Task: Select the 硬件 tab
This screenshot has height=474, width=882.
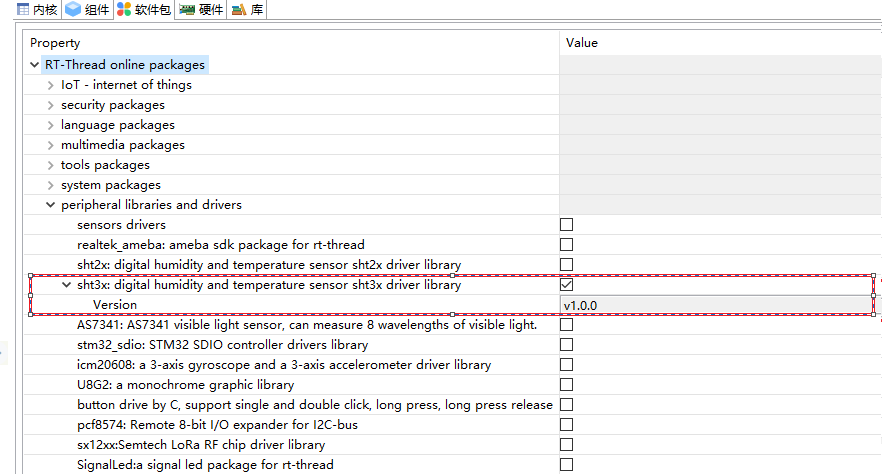Action: (x=202, y=10)
